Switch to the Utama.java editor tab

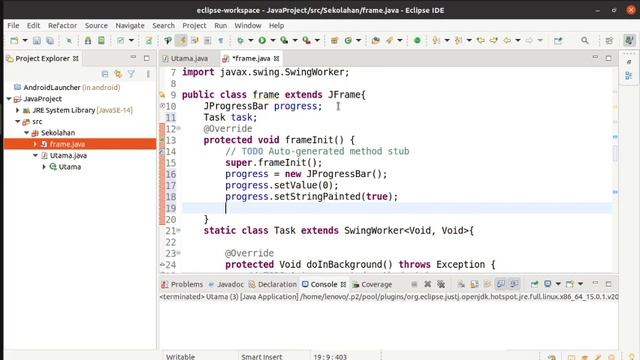click(x=185, y=58)
